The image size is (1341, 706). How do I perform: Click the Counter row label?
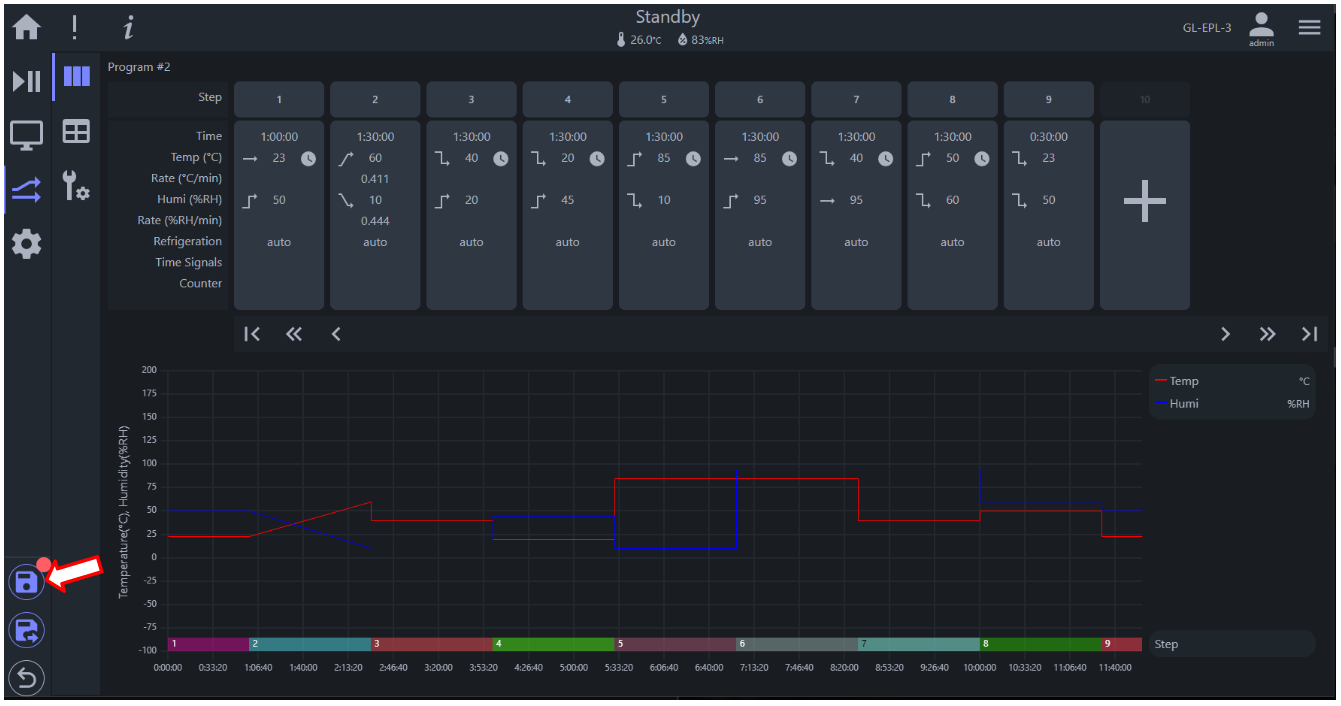201,284
